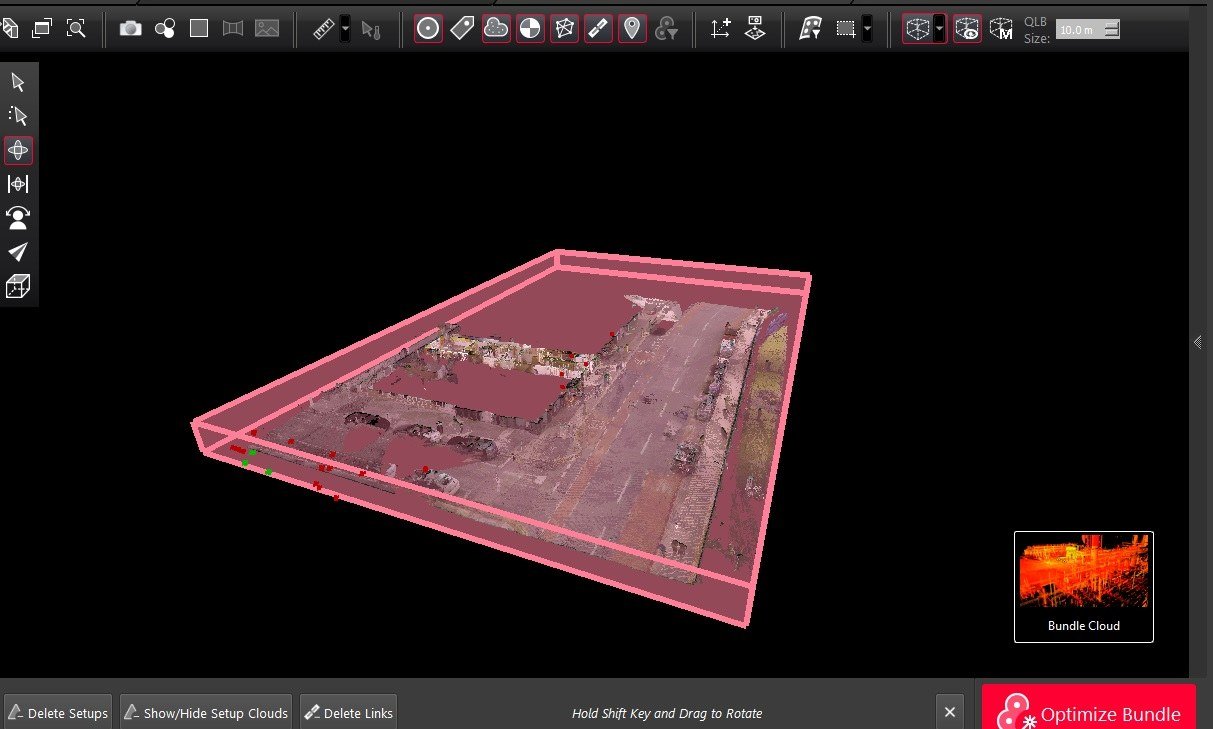Click the Show/Hide Setup Clouds button
The width and height of the screenshot is (1213, 729).
click(x=206, y=713)
